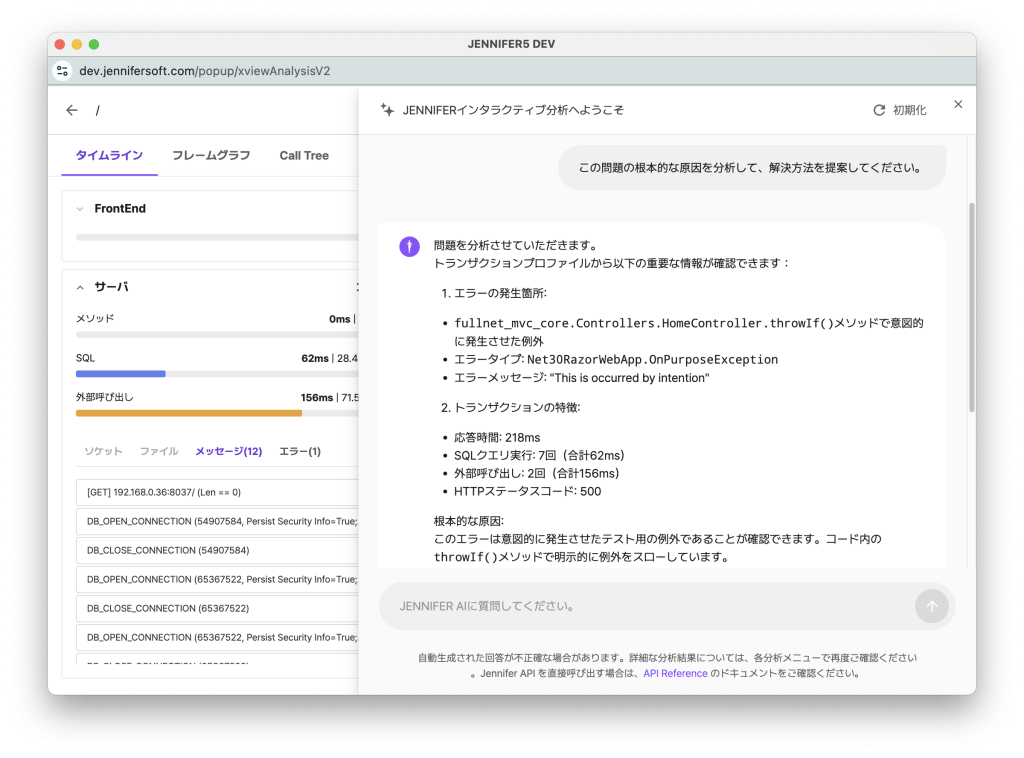This screenshot has height=758, width=1024.
Task: Collapse the サーバ section
Action: (x=80, y=287)
